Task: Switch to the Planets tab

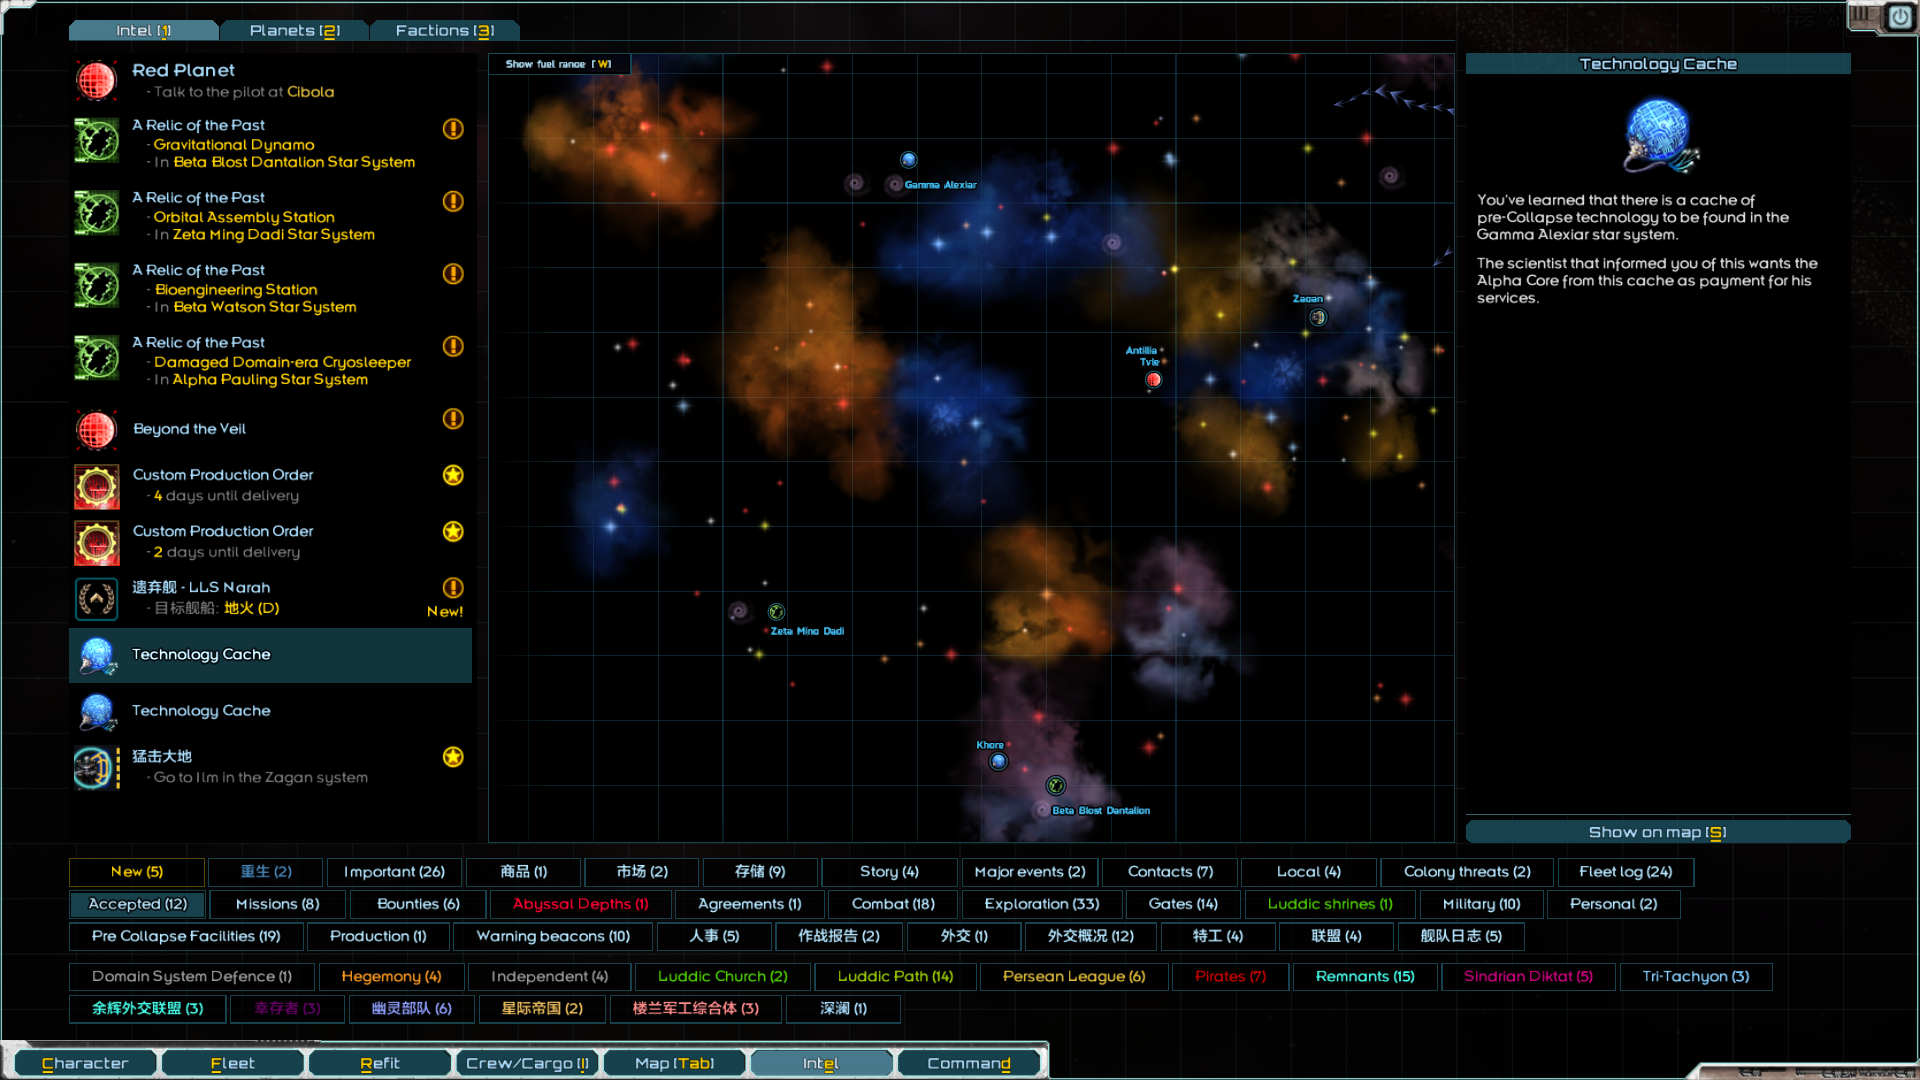Action: [294, 31]
